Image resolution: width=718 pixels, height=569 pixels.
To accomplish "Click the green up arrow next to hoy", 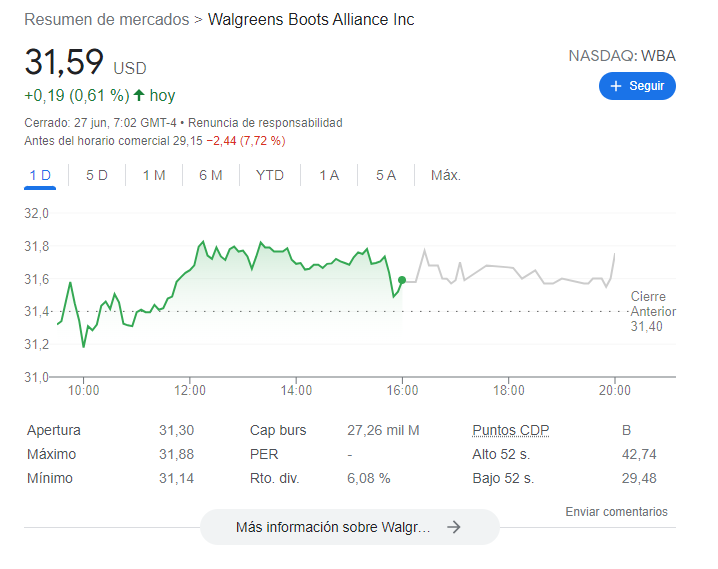I will 139,95.
